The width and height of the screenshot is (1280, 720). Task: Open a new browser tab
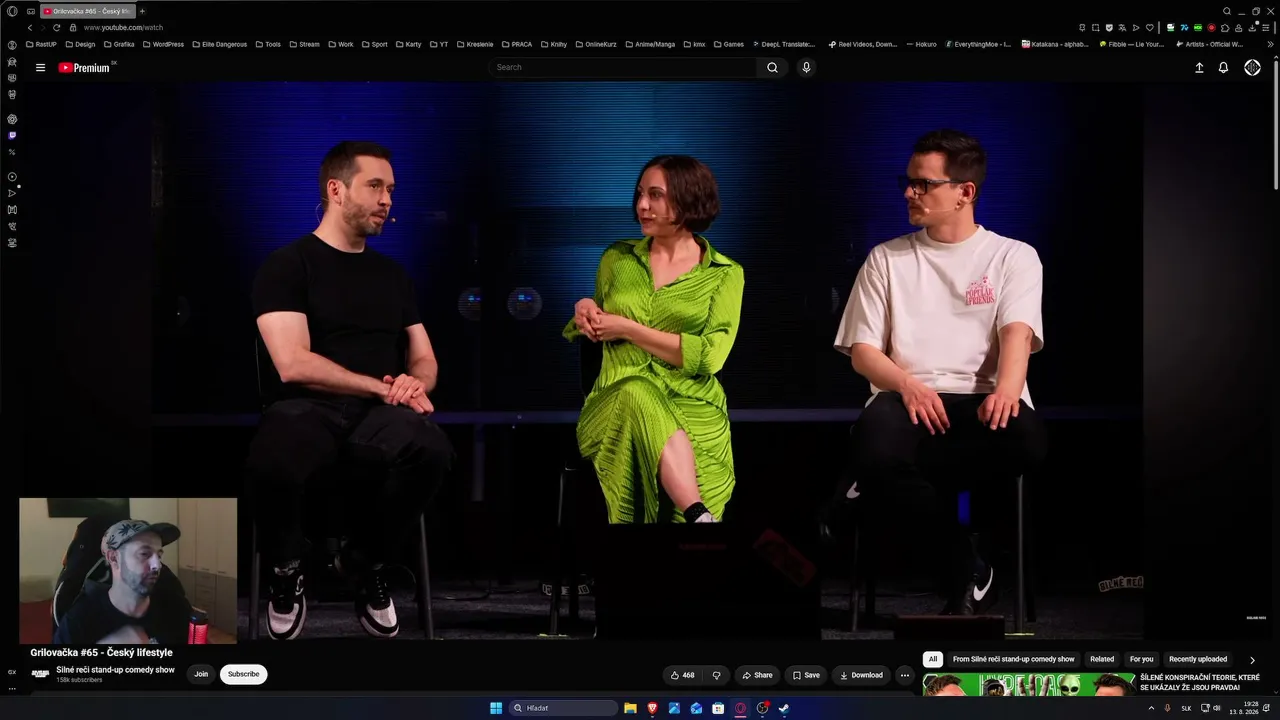142,11
